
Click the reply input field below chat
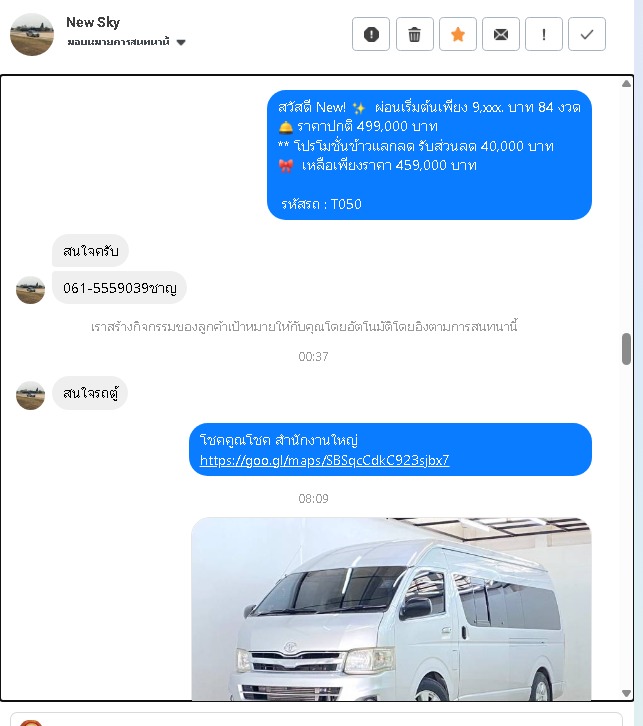click(316, 719)
